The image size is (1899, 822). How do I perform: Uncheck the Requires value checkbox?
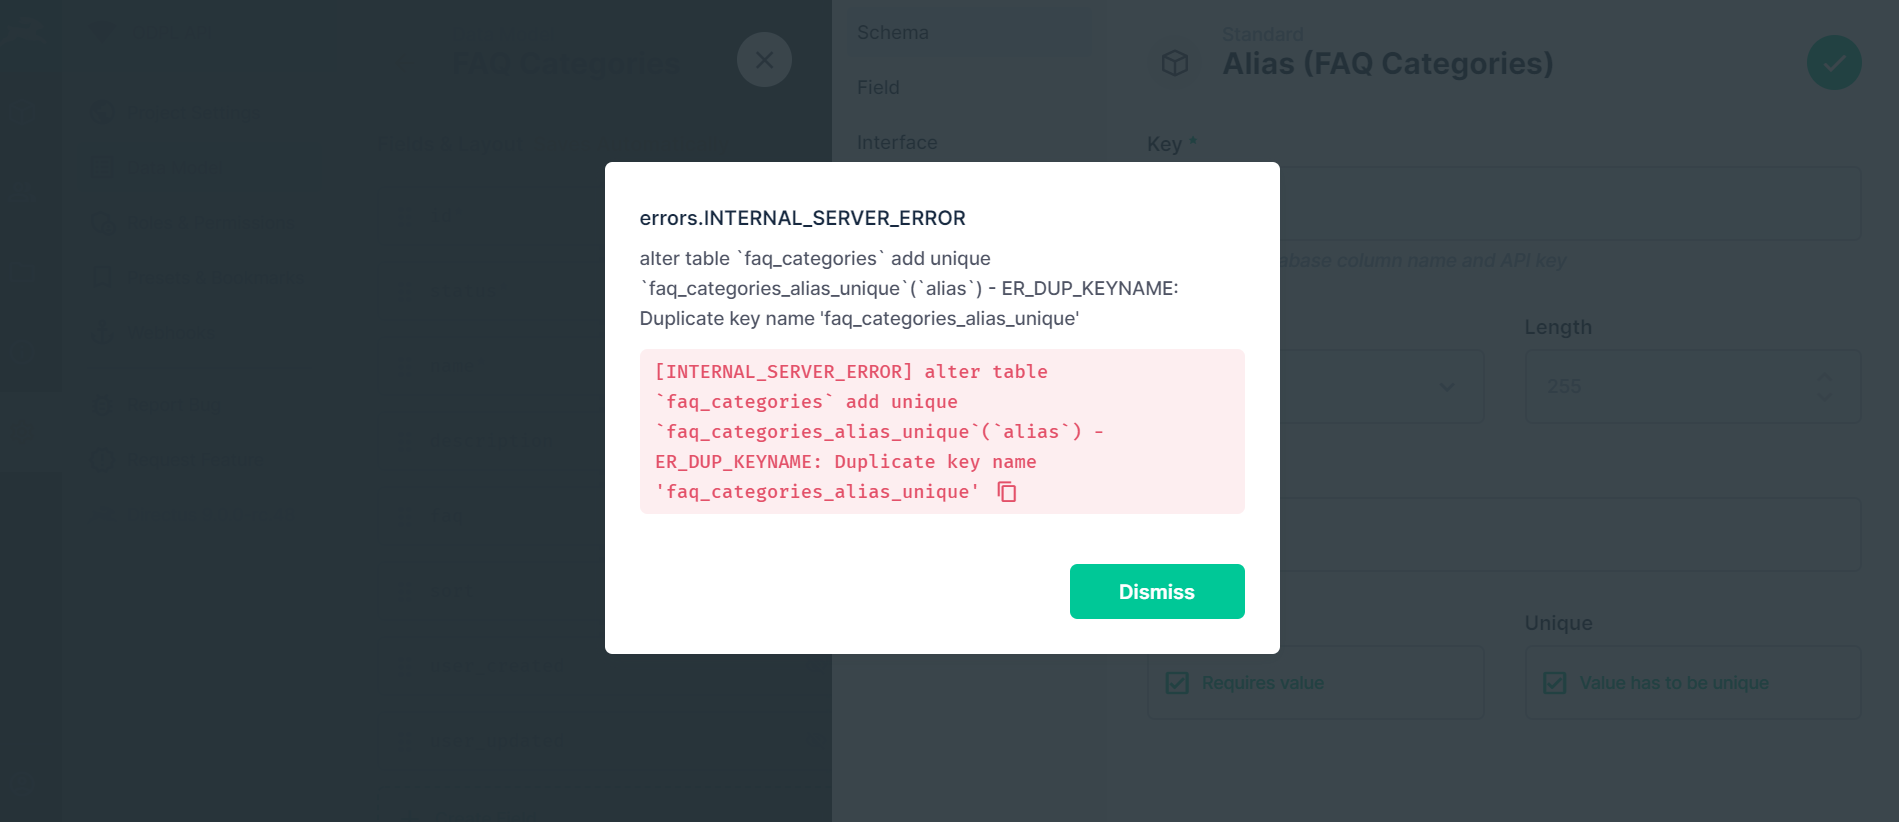[1175, 682]
